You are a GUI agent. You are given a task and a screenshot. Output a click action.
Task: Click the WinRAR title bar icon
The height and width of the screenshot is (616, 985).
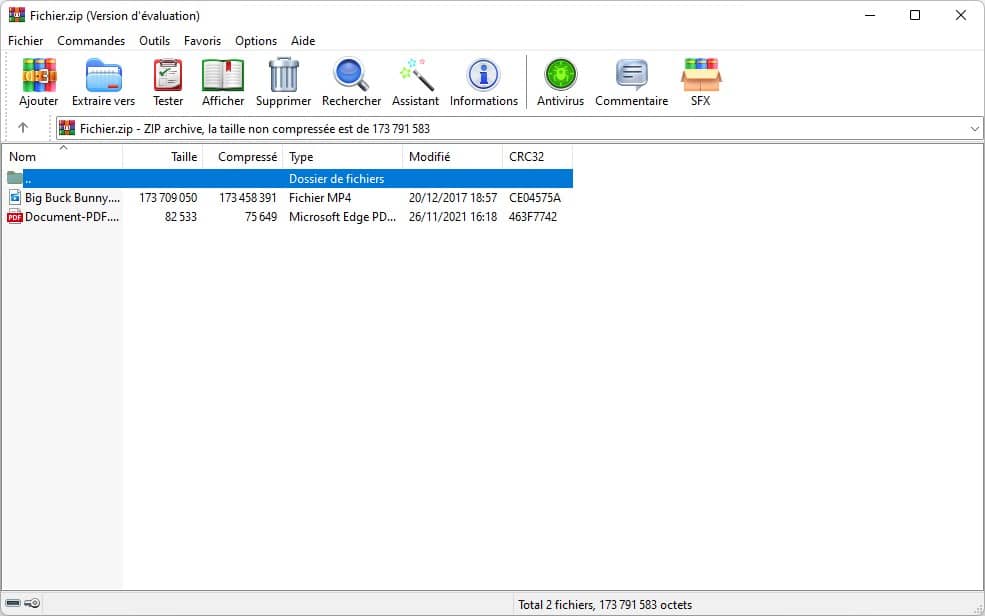(16, 15)
